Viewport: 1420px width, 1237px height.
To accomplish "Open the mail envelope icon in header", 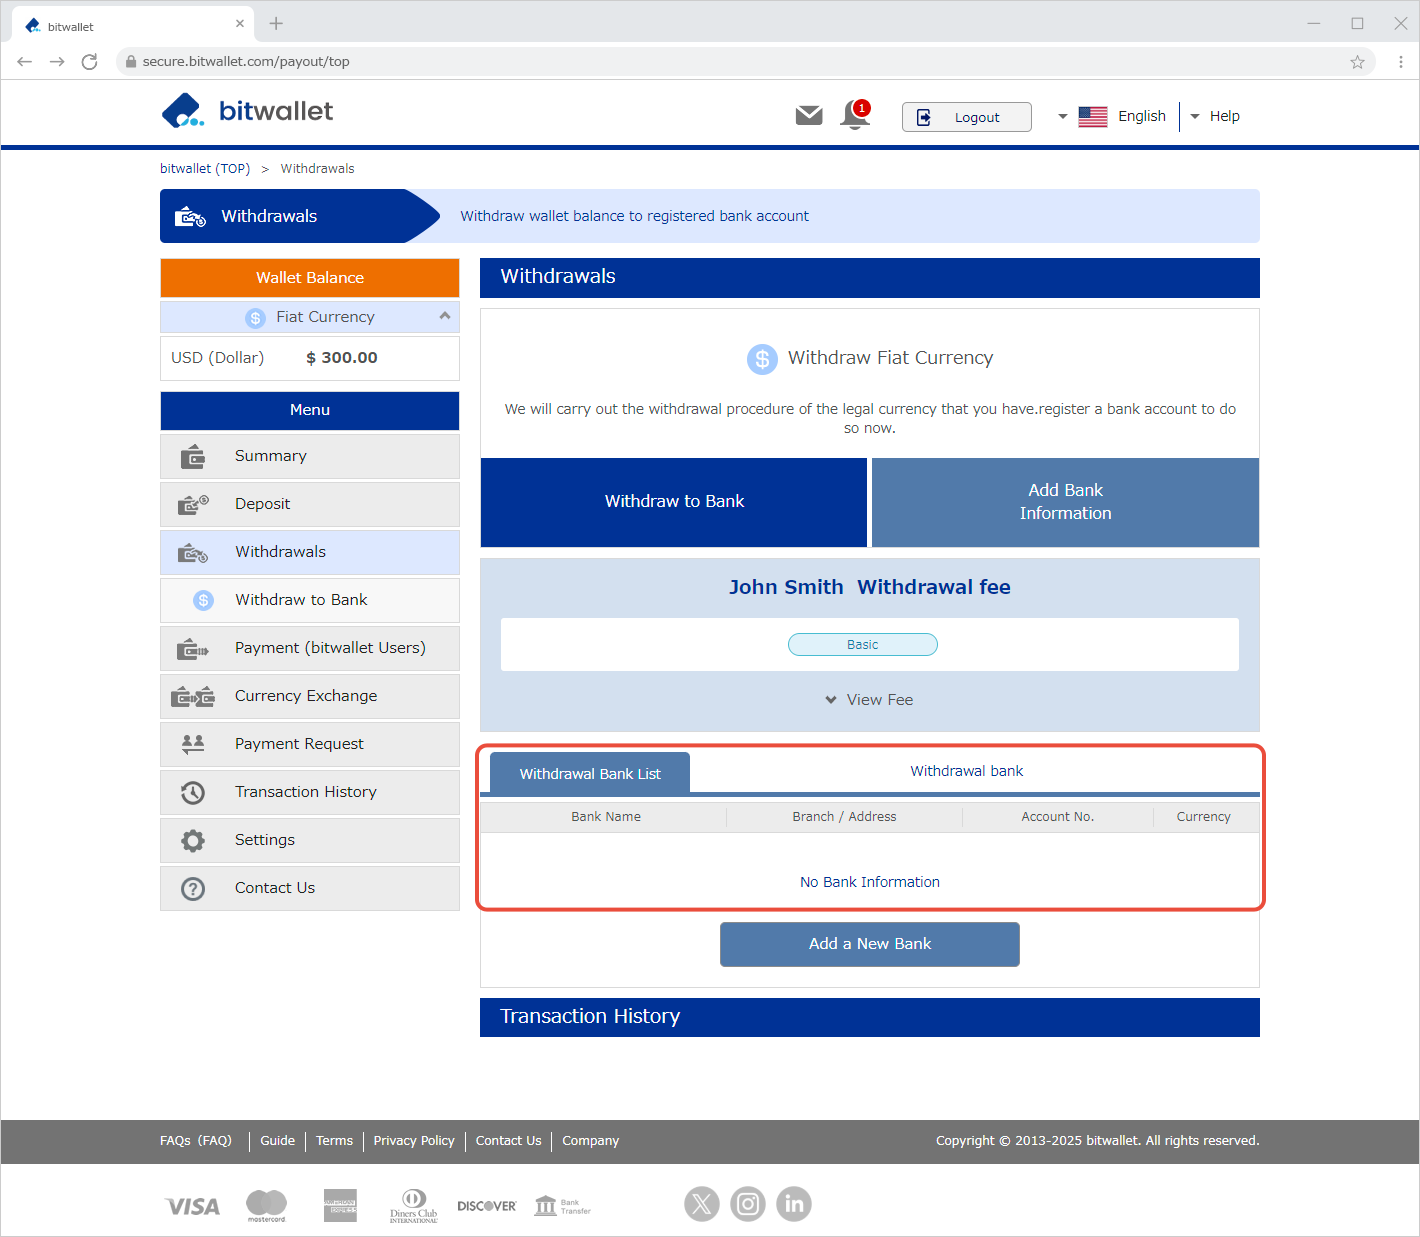I will 808,116.
